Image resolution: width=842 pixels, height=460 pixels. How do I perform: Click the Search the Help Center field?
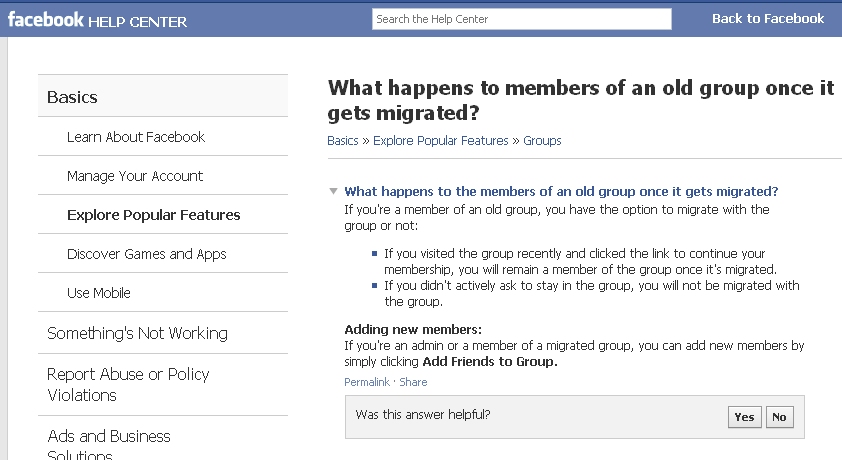[521, 19]
